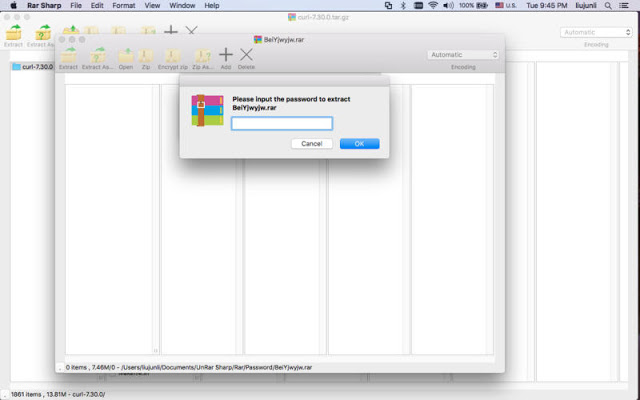
Task: Click the RAR archive icon in the password dialog
Action: [207, 110]
